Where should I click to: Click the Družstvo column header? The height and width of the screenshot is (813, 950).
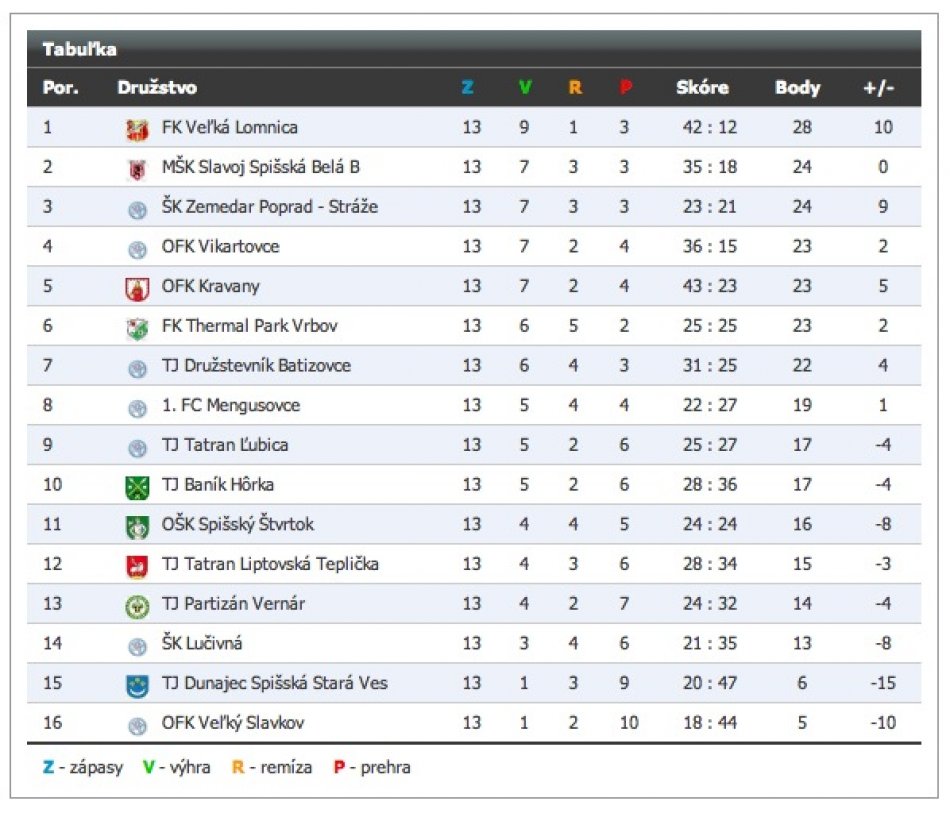coord(157,88)
